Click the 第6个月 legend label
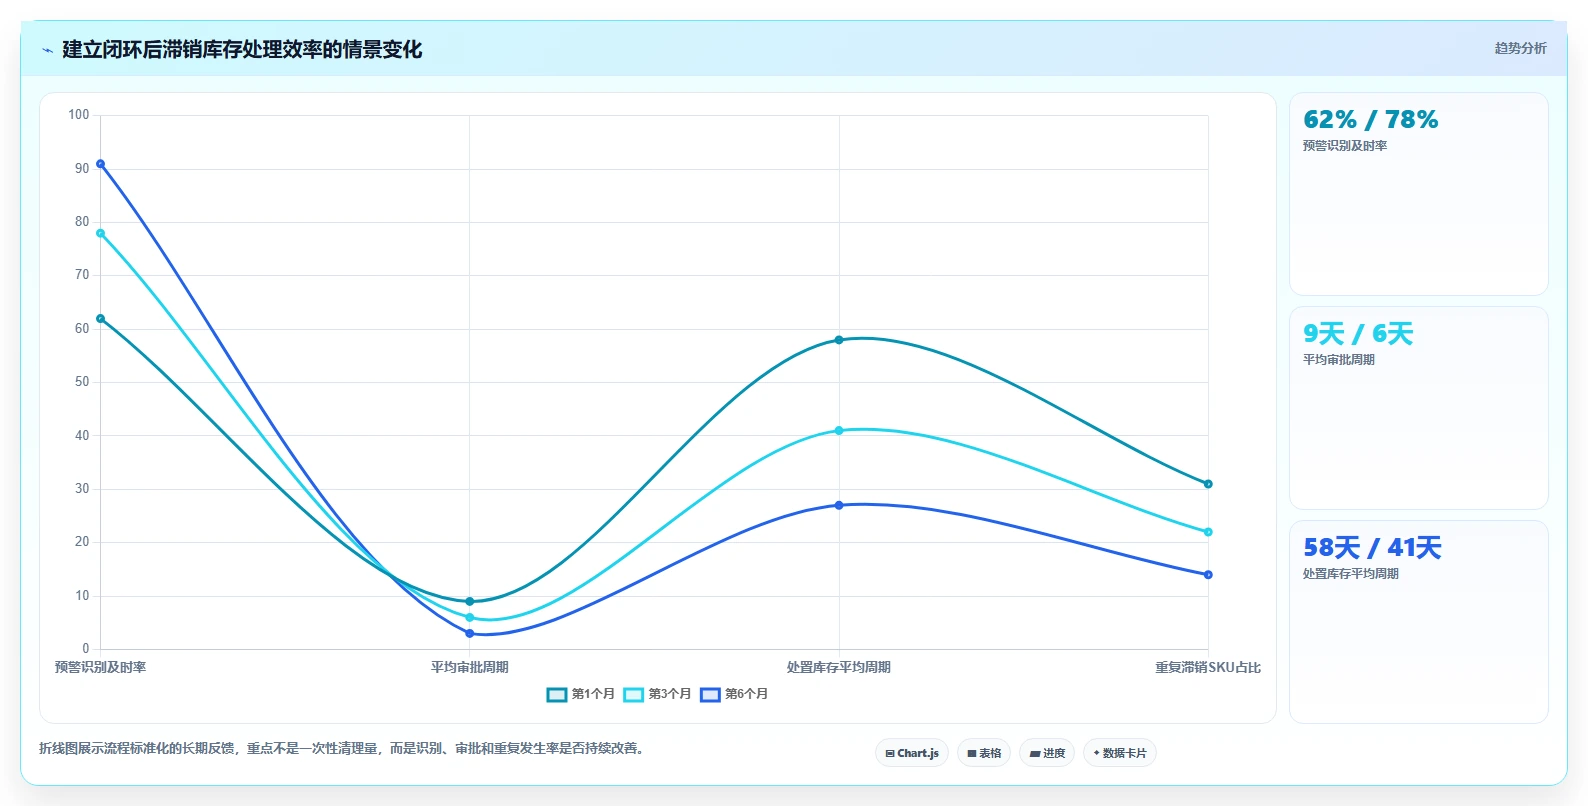Image resolution: width=1588 pixels, height=806 pixels. tap(746, 694)
